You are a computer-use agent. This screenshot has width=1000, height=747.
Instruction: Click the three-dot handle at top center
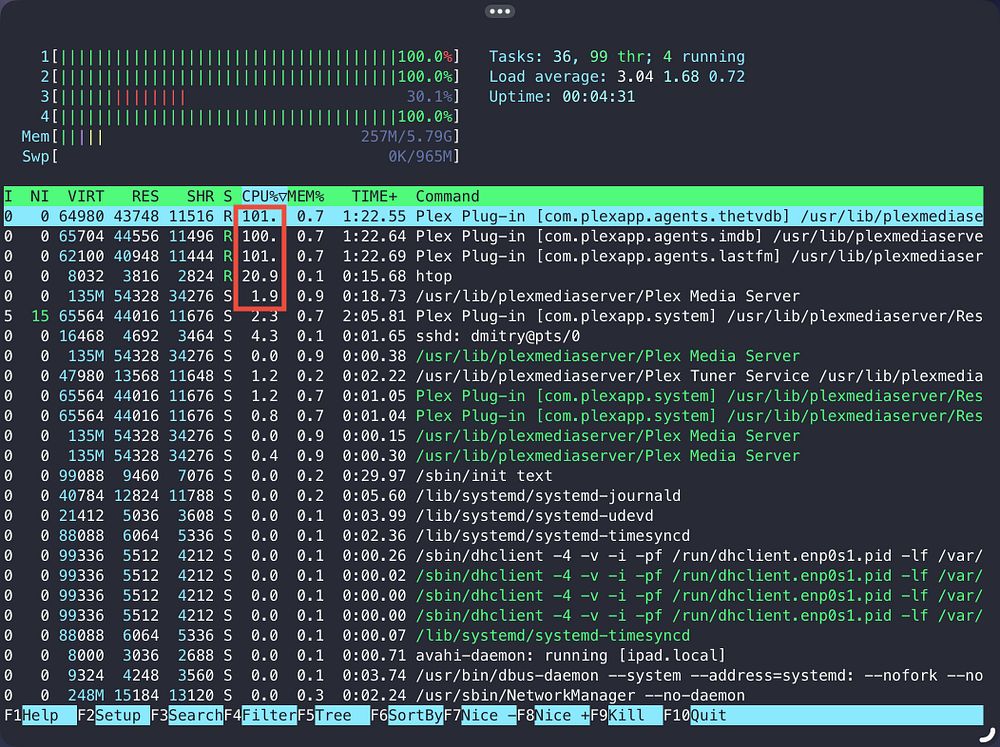pos(499,11)
